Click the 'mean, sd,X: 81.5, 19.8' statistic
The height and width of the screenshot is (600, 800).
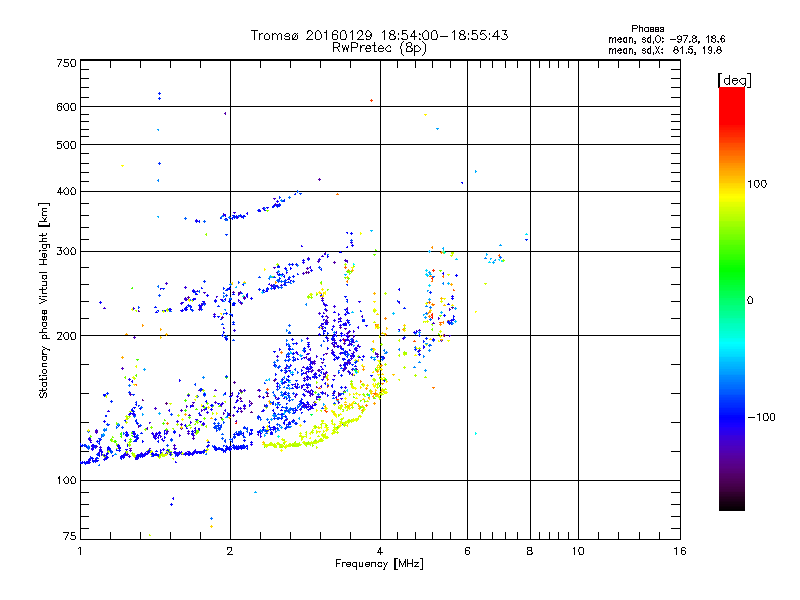pyautogui.click(x=665, y=50)
